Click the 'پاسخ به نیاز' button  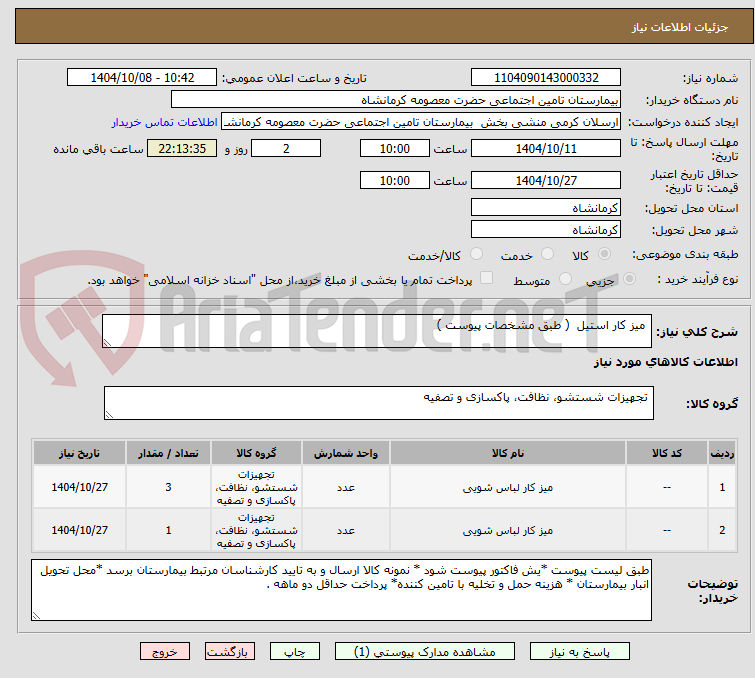(x=579, y=652)
